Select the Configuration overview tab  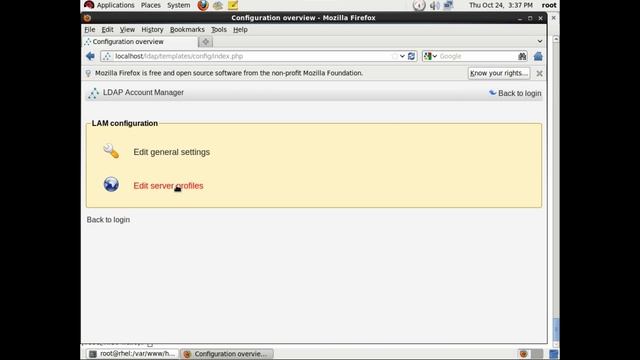tap(140, 42)
